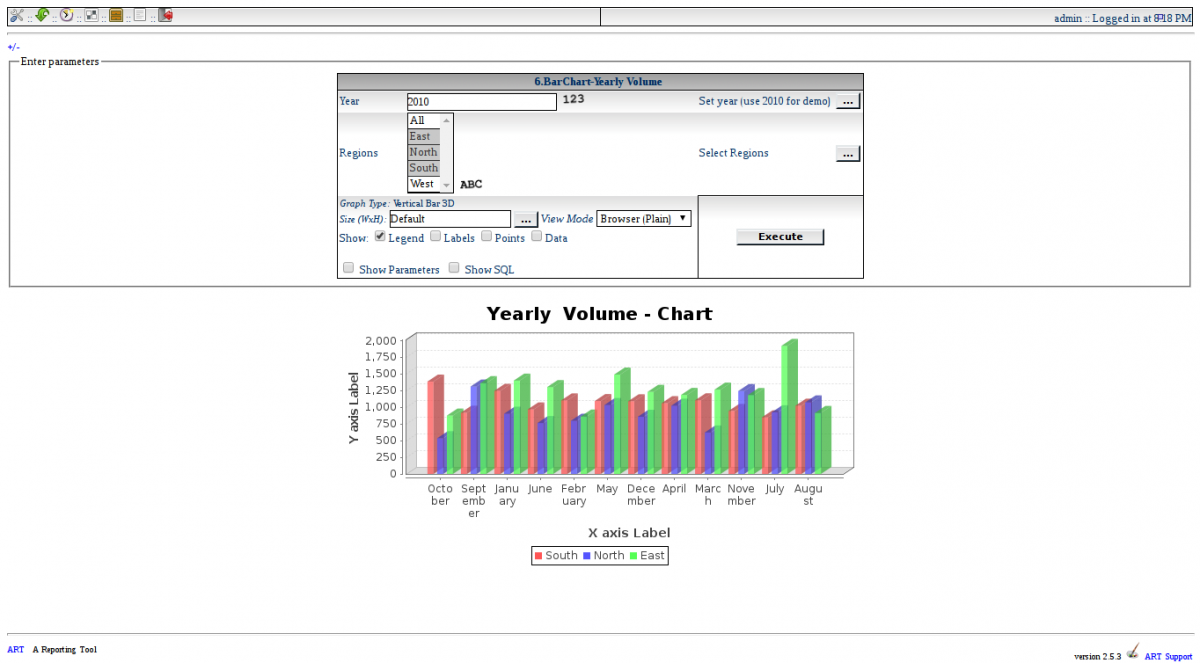Click the checkered squares toolbar icon
Viewport: 1200px width, 663px height.
point(91,15)
